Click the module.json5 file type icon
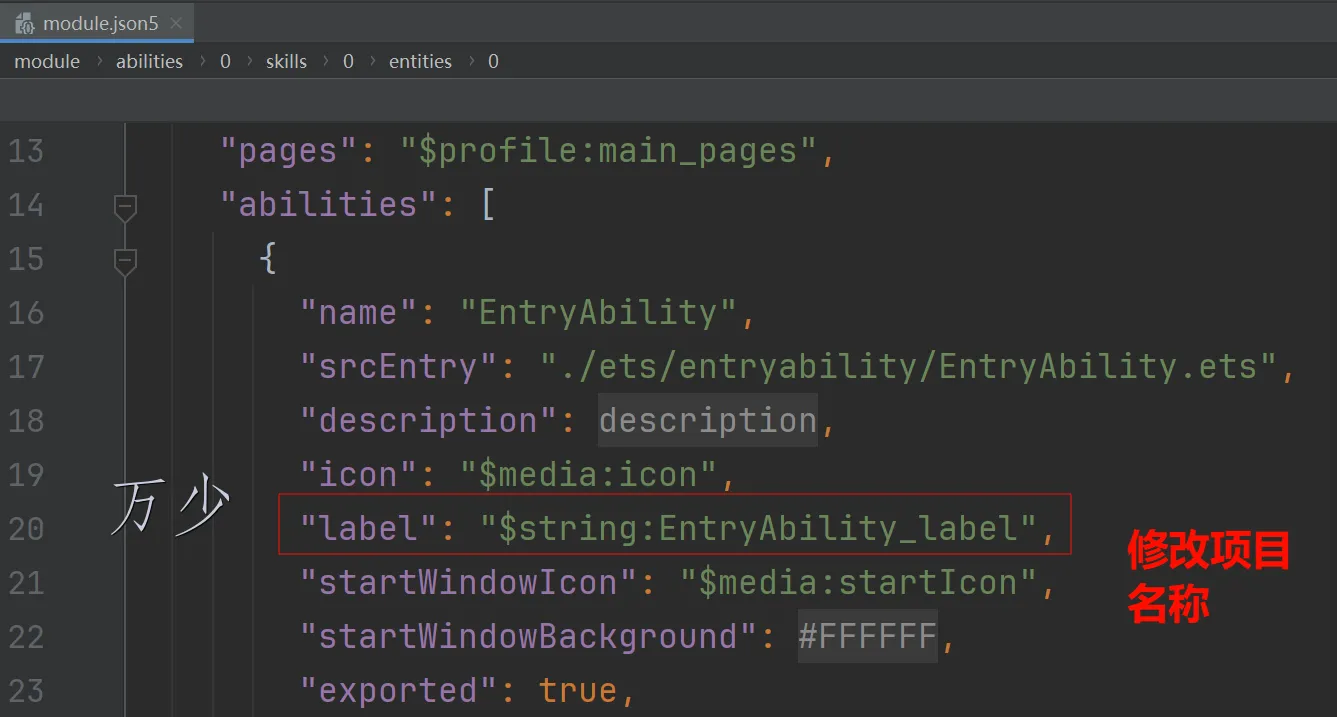Image resolution: width=1337 pixels, height=717 pixels. click(25, 23)
